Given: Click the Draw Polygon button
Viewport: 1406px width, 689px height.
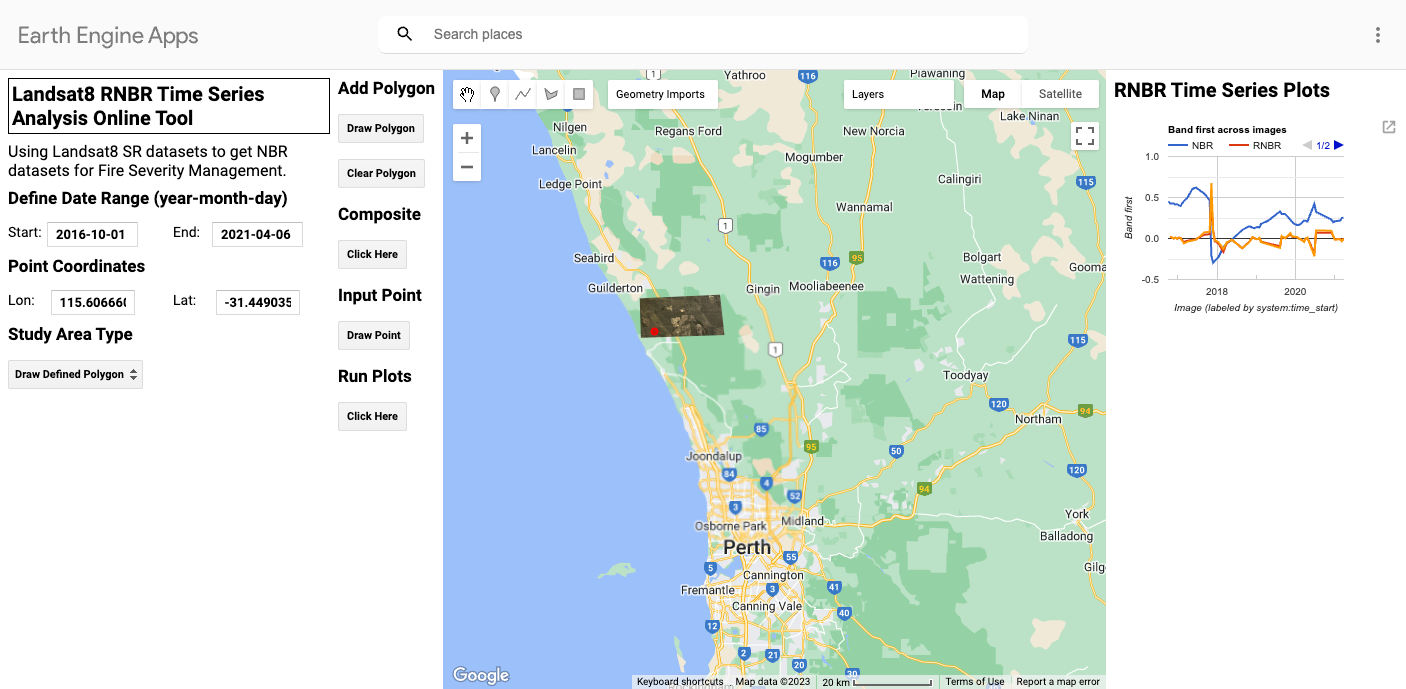Looking at the screenshot, I should tap(381, 129).
